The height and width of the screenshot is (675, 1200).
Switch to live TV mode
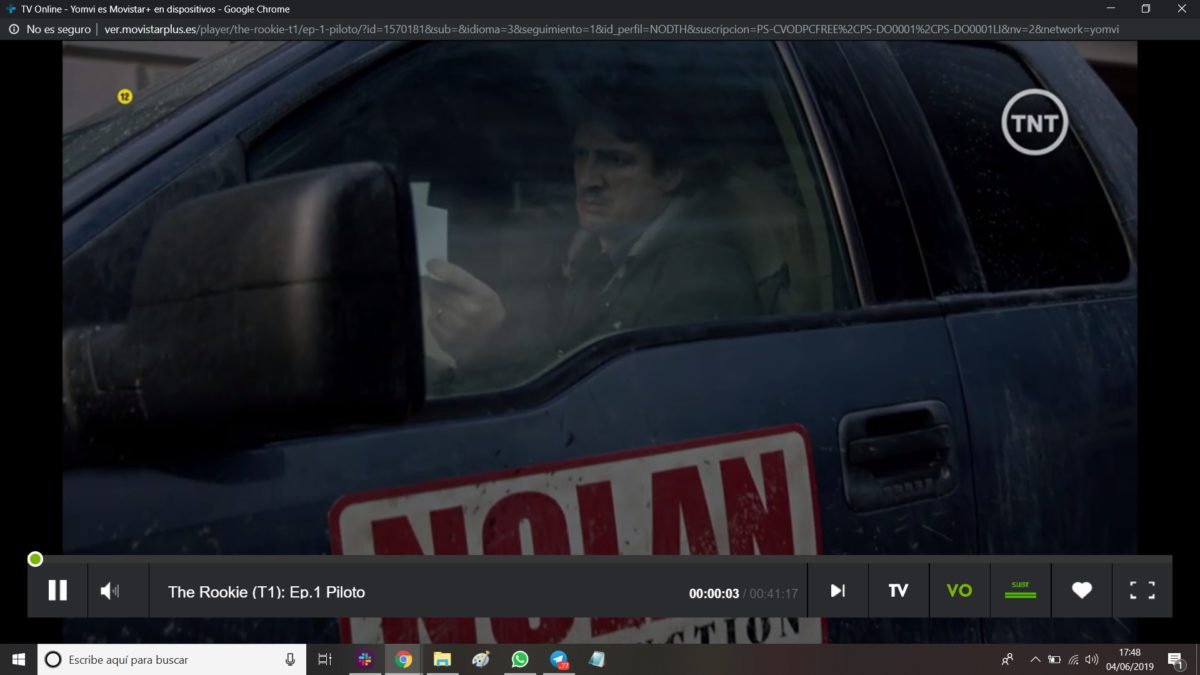[898, 591]
